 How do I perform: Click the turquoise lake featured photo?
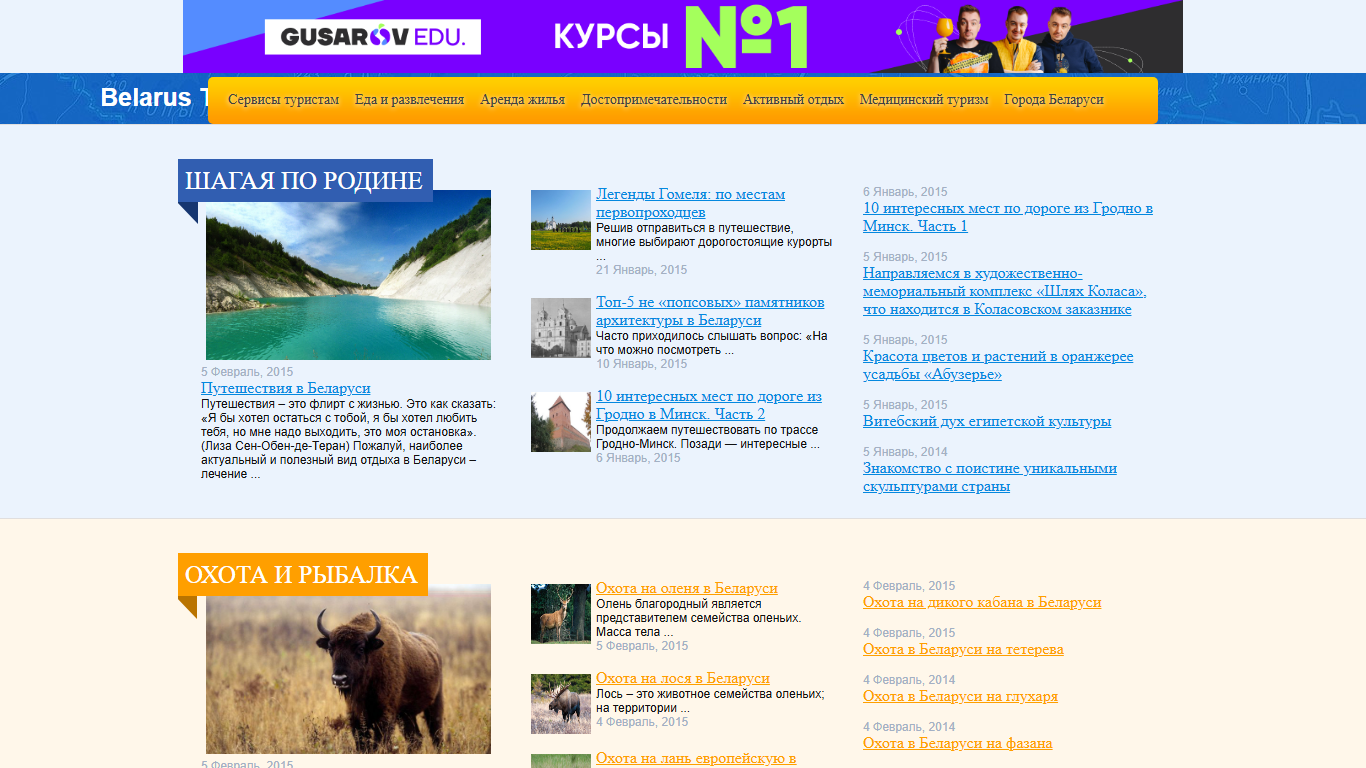pyautogui.click(x=348, y=276)
